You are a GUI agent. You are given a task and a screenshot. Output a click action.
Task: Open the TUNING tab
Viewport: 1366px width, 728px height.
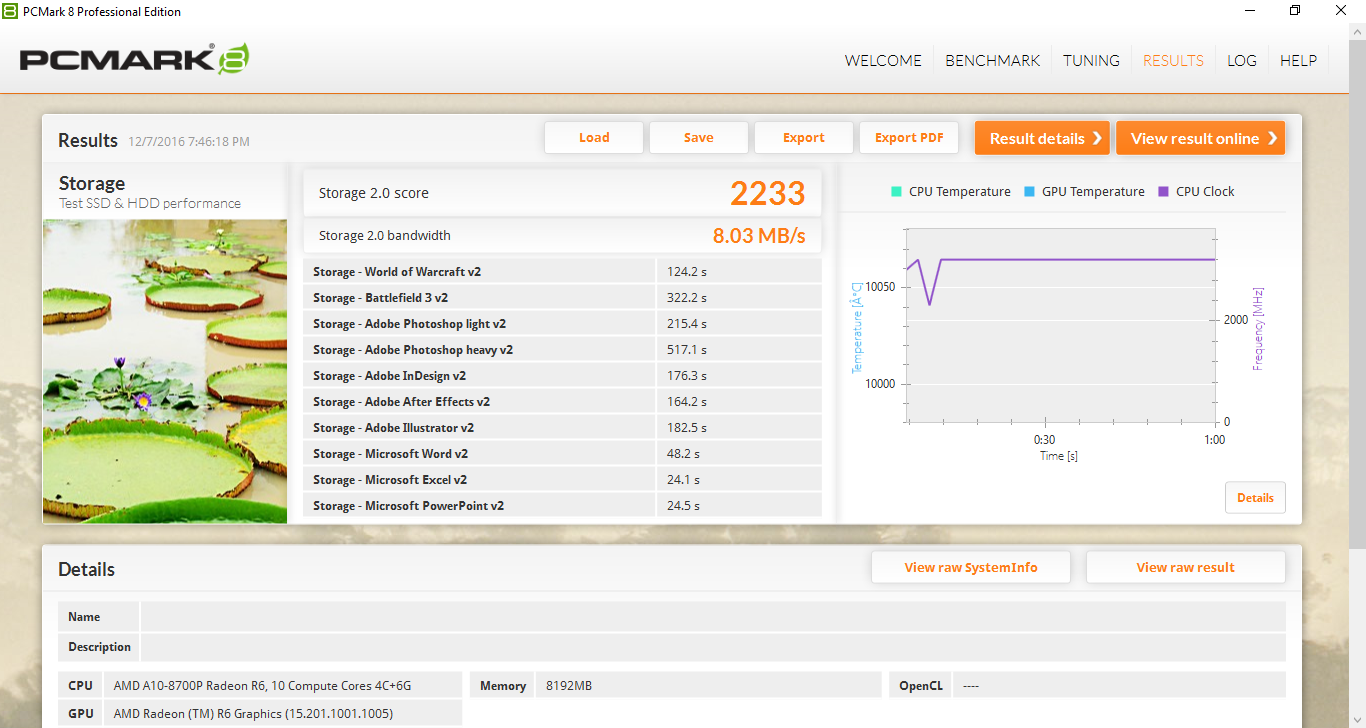point(1091,60)
